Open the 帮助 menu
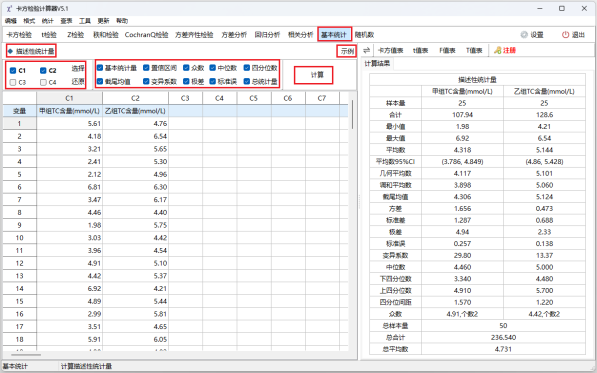597x373 pixels. pos(122,21)
